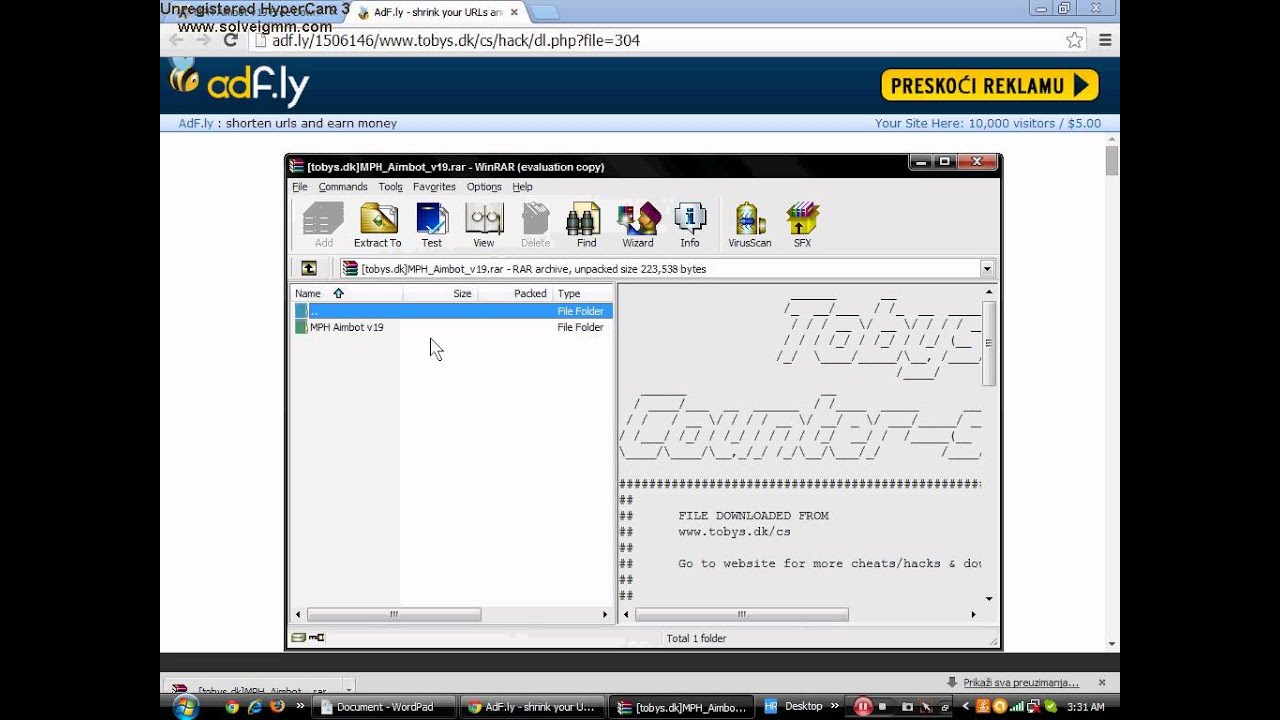Click the page vertical scrollbar thumb
The width and height of the screenshot is (1280, 720).
[x=1112, y=160]
